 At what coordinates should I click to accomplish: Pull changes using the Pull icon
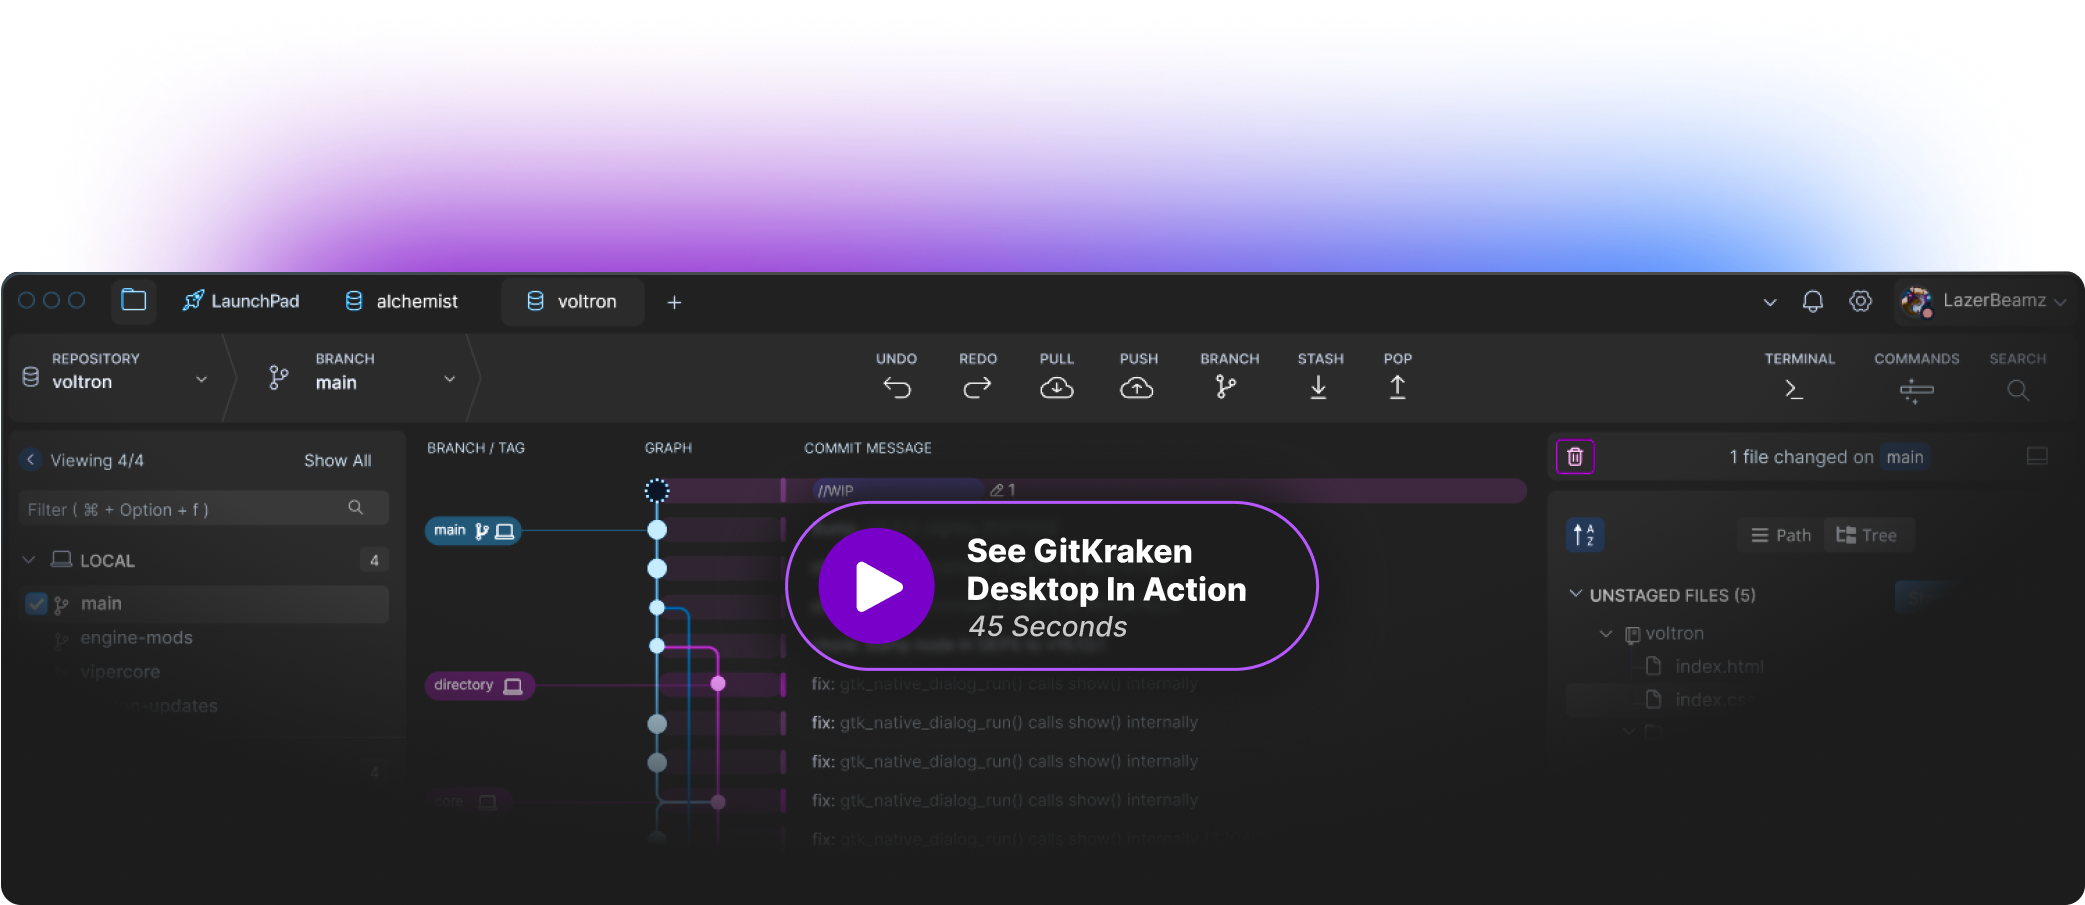(x=1056, y=388)
